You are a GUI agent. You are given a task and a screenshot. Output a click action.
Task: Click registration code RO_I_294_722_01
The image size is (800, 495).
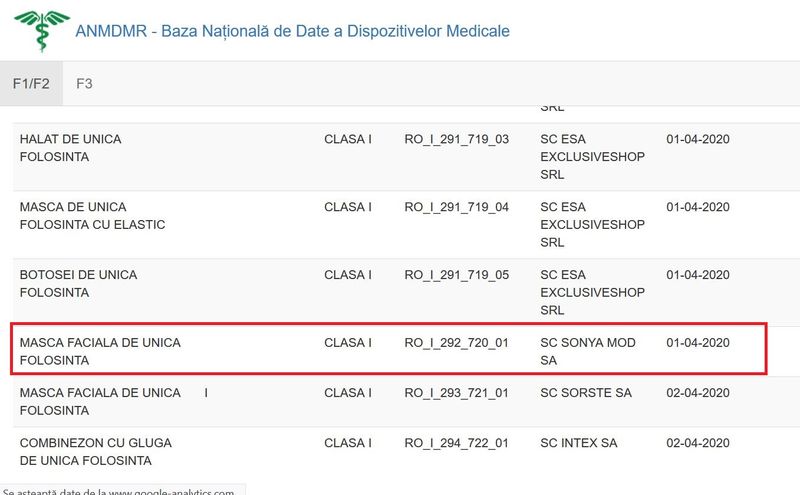coord(457,443)
